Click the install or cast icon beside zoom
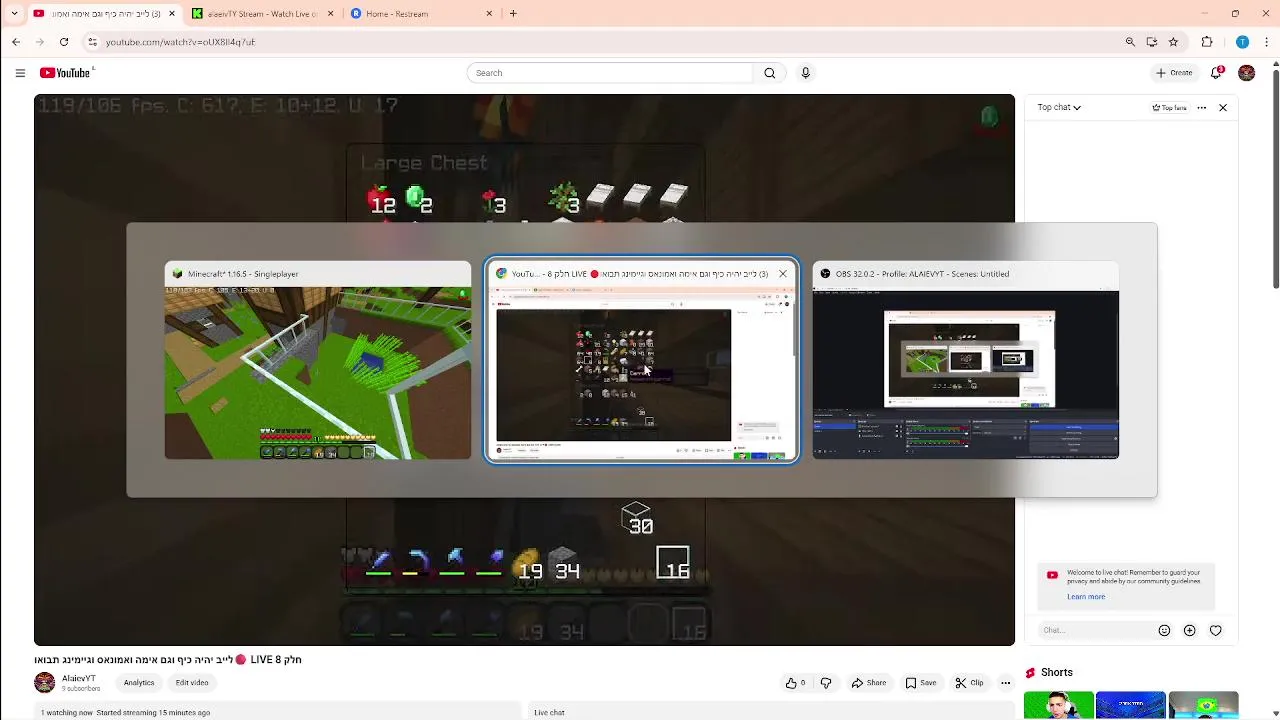This screenshot has height=720, width=1280. pyautogui.click(x=1152, y=42)
